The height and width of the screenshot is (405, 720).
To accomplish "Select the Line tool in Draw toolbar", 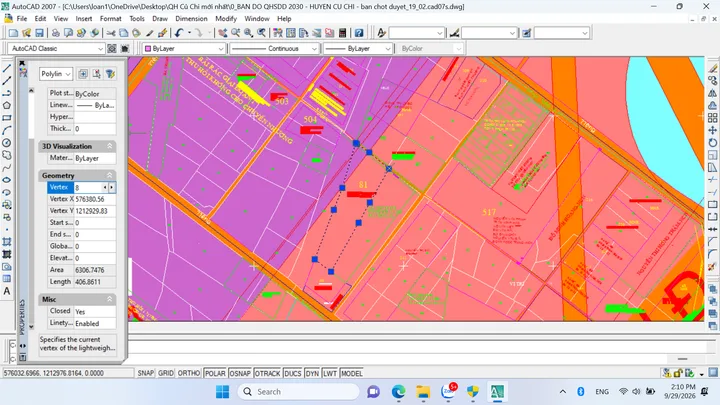I will coord(6,68).
